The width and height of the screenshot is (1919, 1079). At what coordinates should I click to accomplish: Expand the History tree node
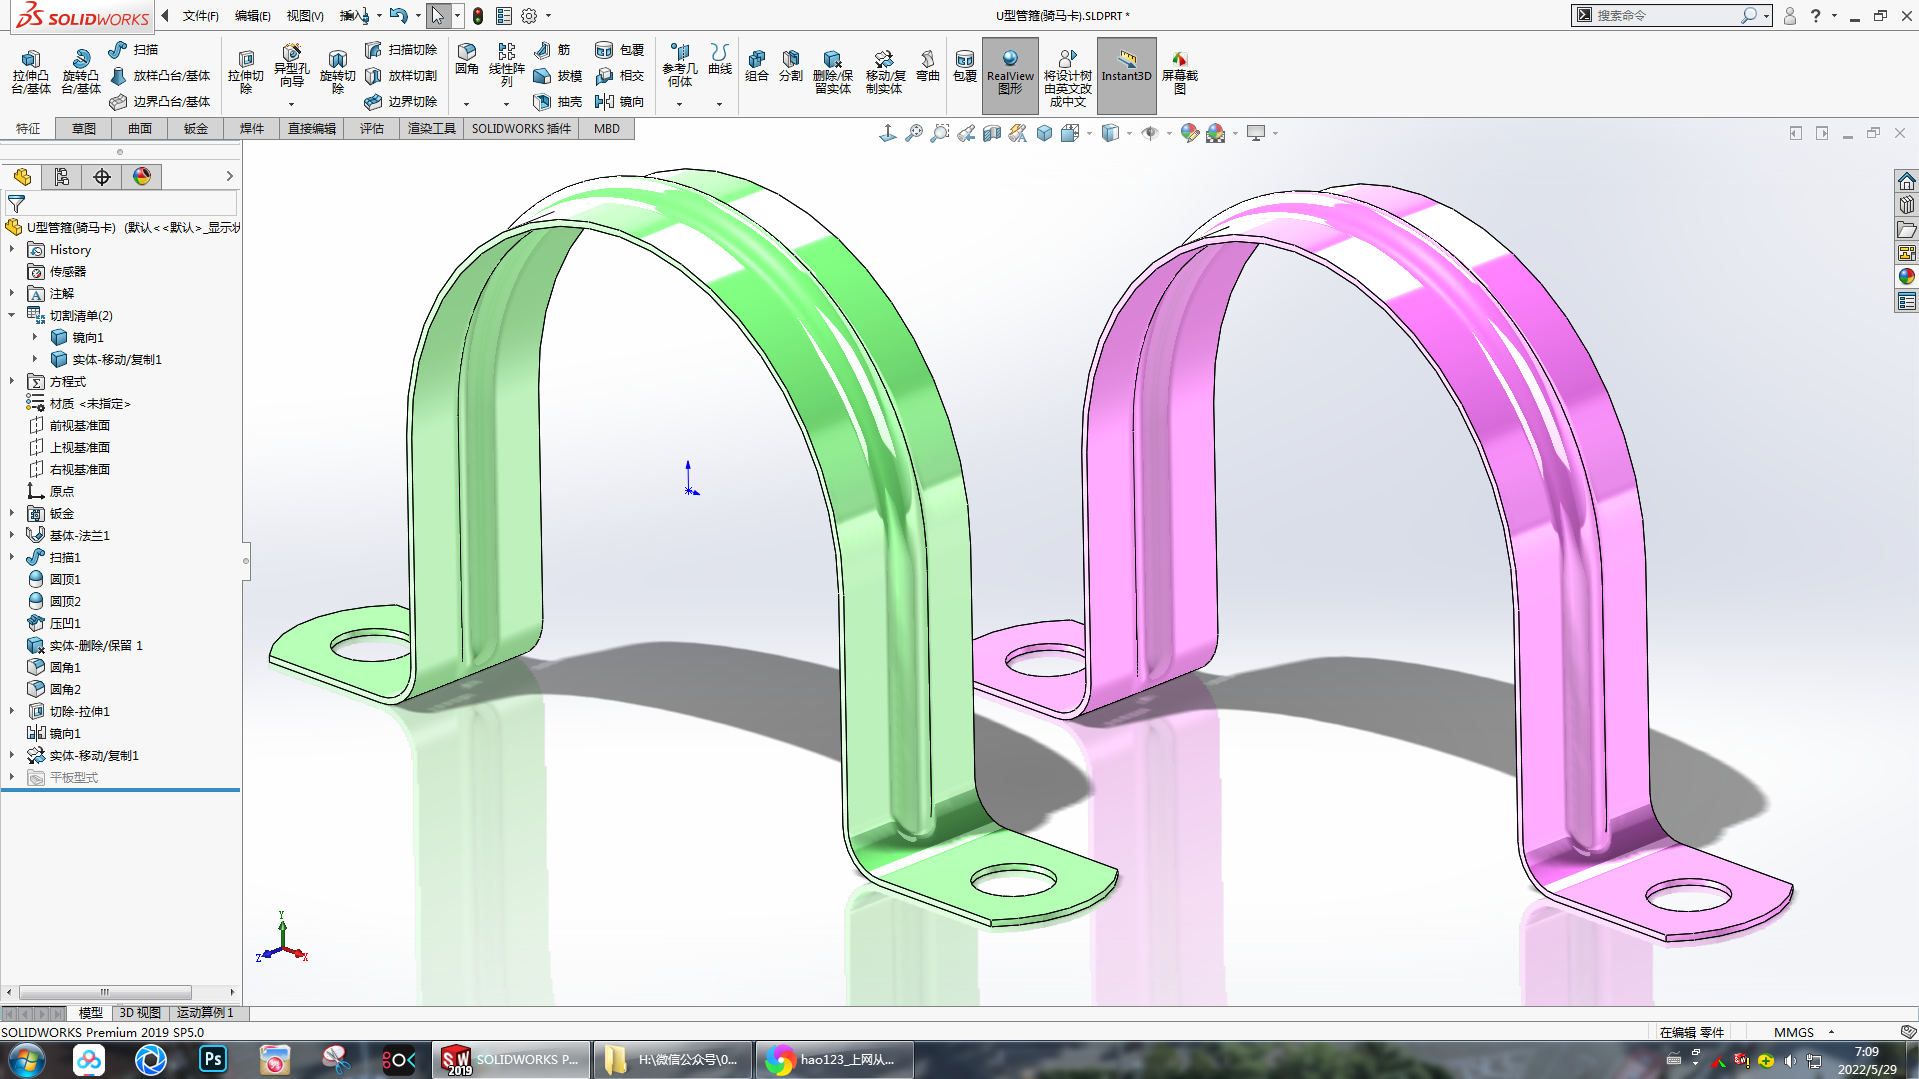pos(12,250)
